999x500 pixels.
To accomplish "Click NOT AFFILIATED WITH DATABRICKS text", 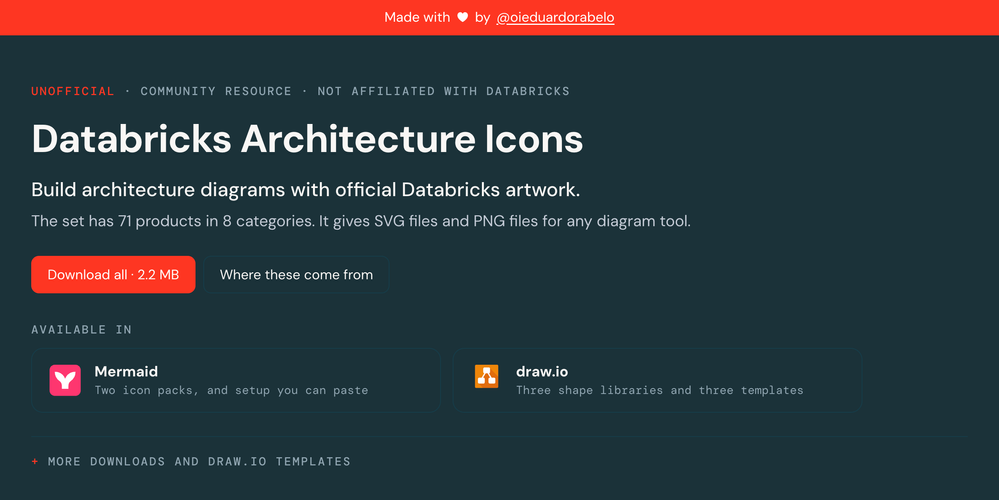I will (x=443, y=91).
